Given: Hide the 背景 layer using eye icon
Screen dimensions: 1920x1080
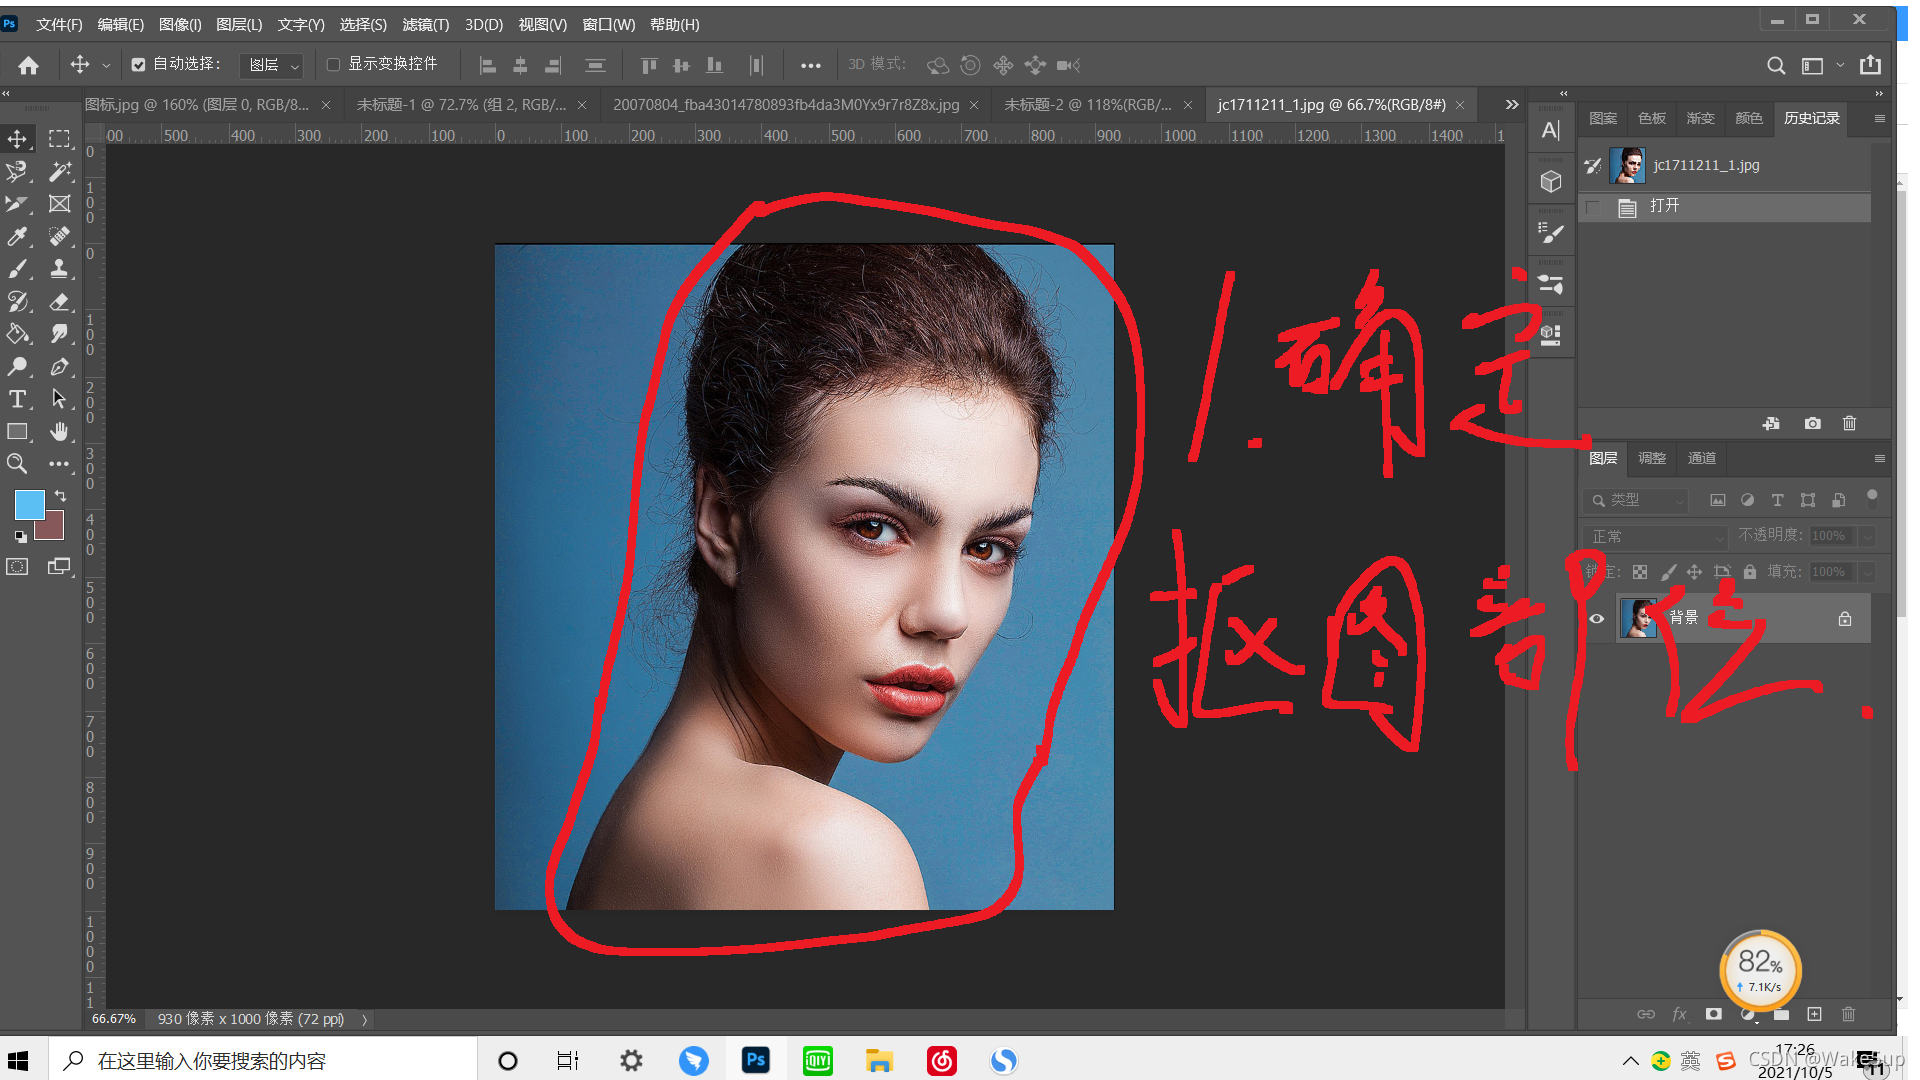Looking at the screenshot, I should (x=1597, y=618).
